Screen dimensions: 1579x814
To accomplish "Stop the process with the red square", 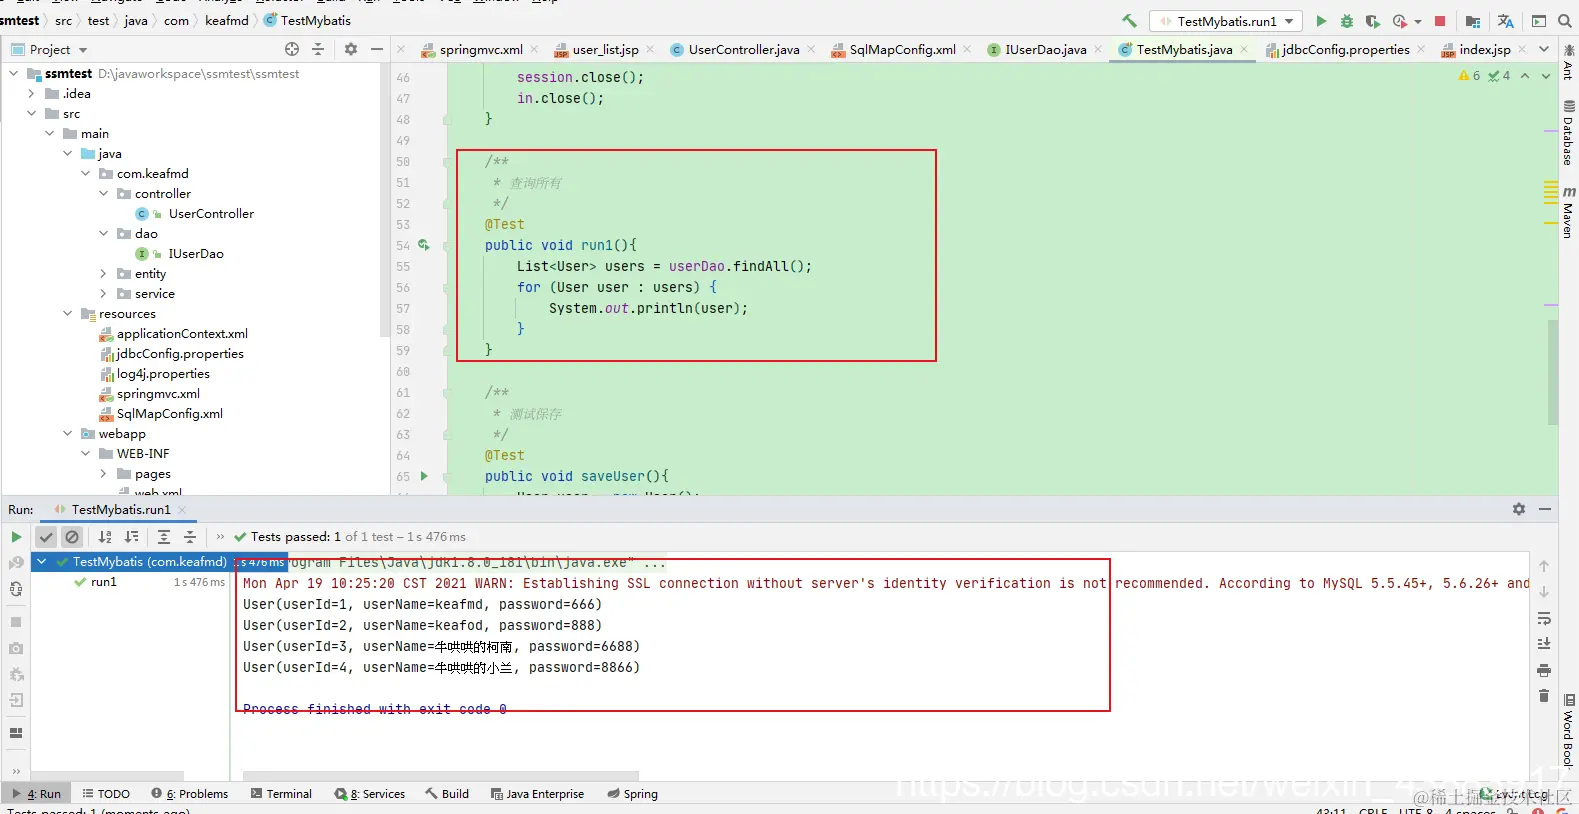I will pyautogui.click(x=1440, y=21).
